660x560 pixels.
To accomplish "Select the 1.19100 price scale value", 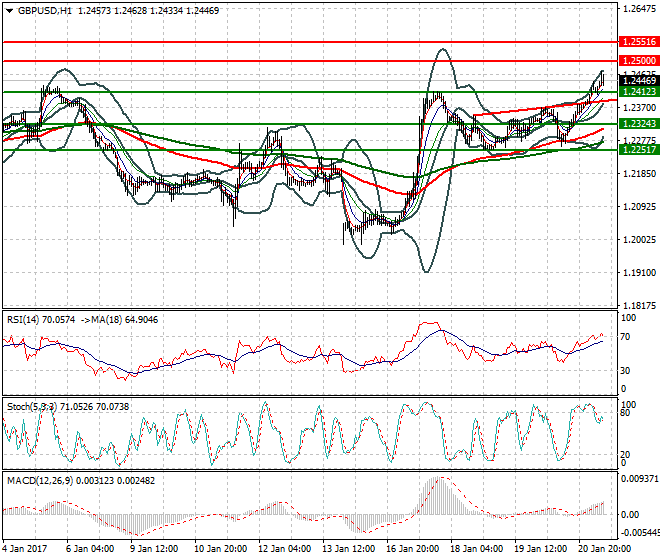I will point(639,273).
